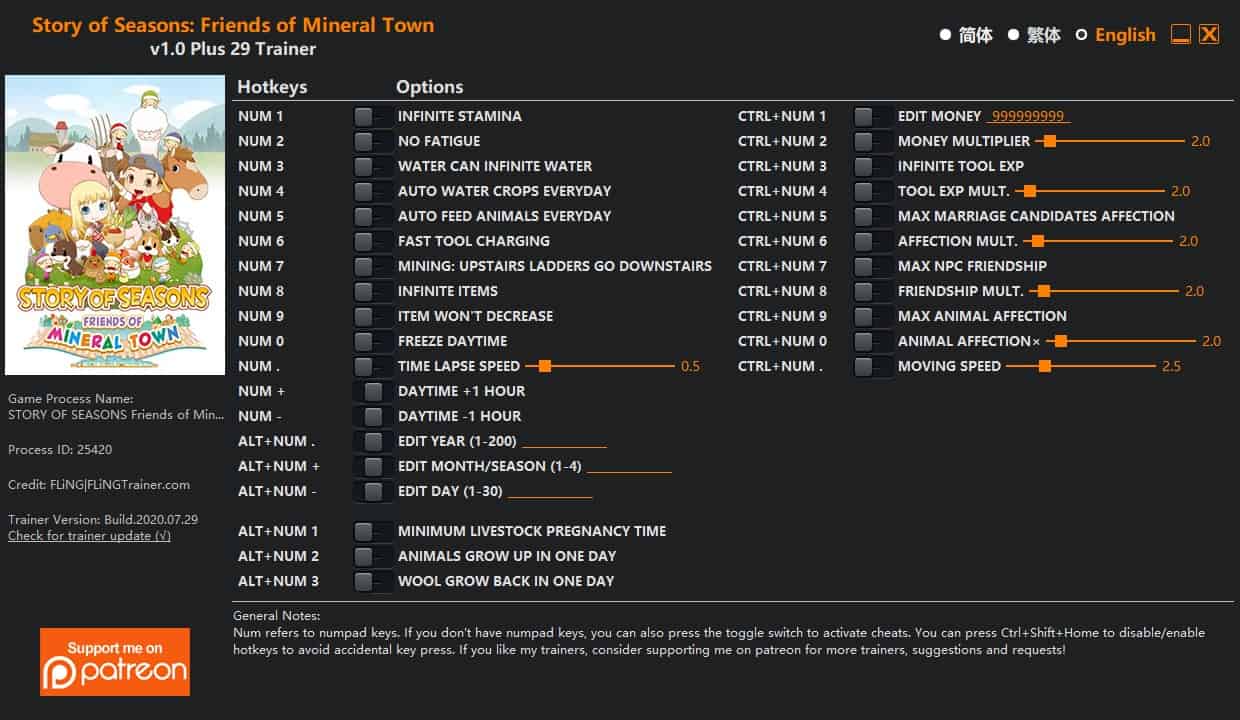Close the trainer with X icon

1209,35
